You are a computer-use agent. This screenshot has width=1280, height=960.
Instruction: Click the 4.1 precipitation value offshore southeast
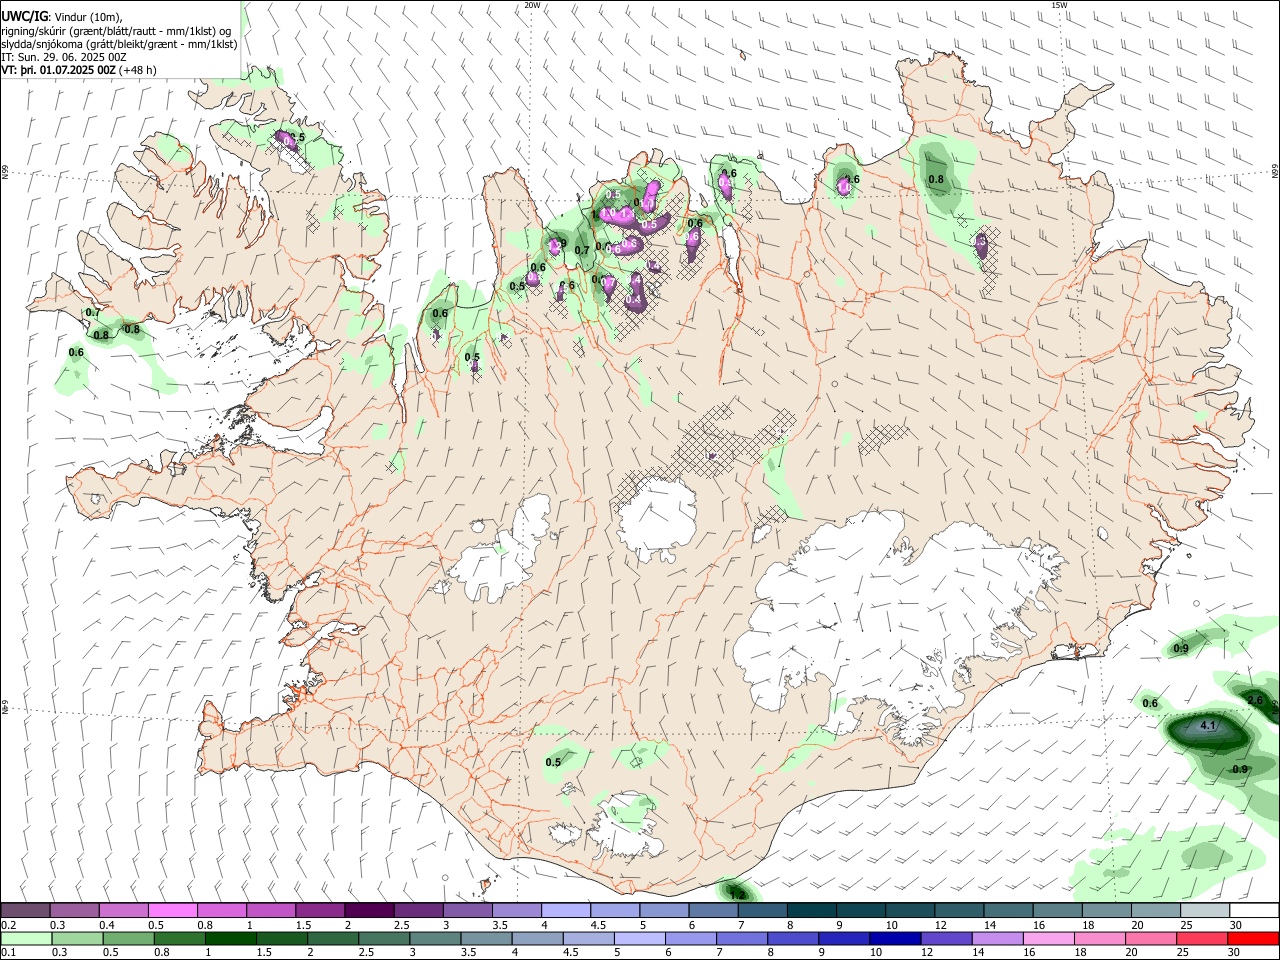1206,726
